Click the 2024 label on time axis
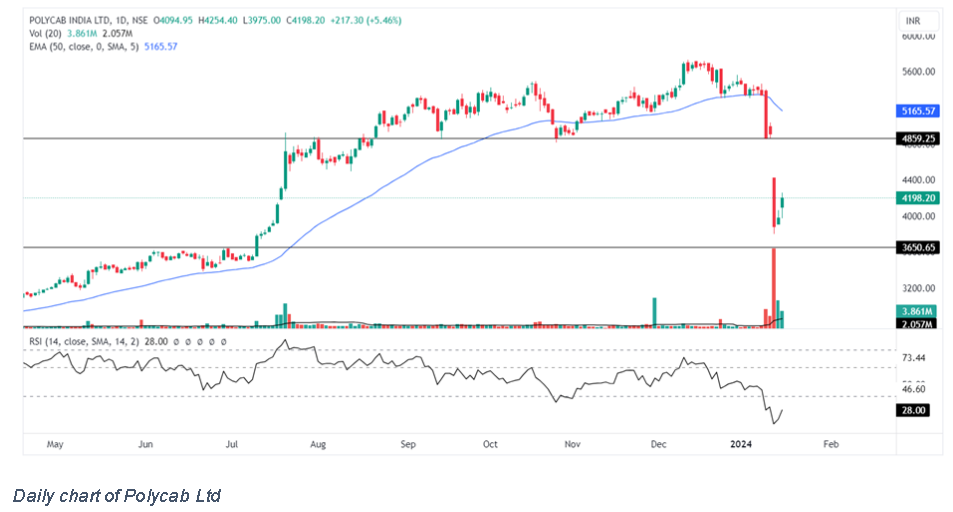Screen dimensions: 953x512 point(740,442)
